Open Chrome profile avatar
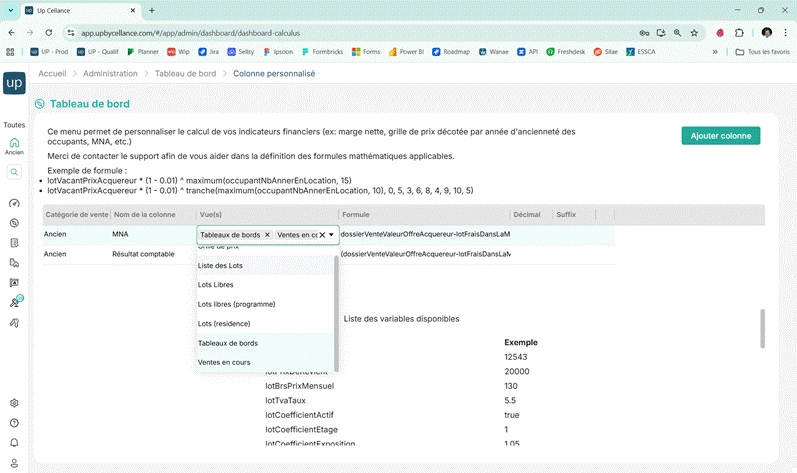This screenshot has height=473, width=797. [767, 33]
